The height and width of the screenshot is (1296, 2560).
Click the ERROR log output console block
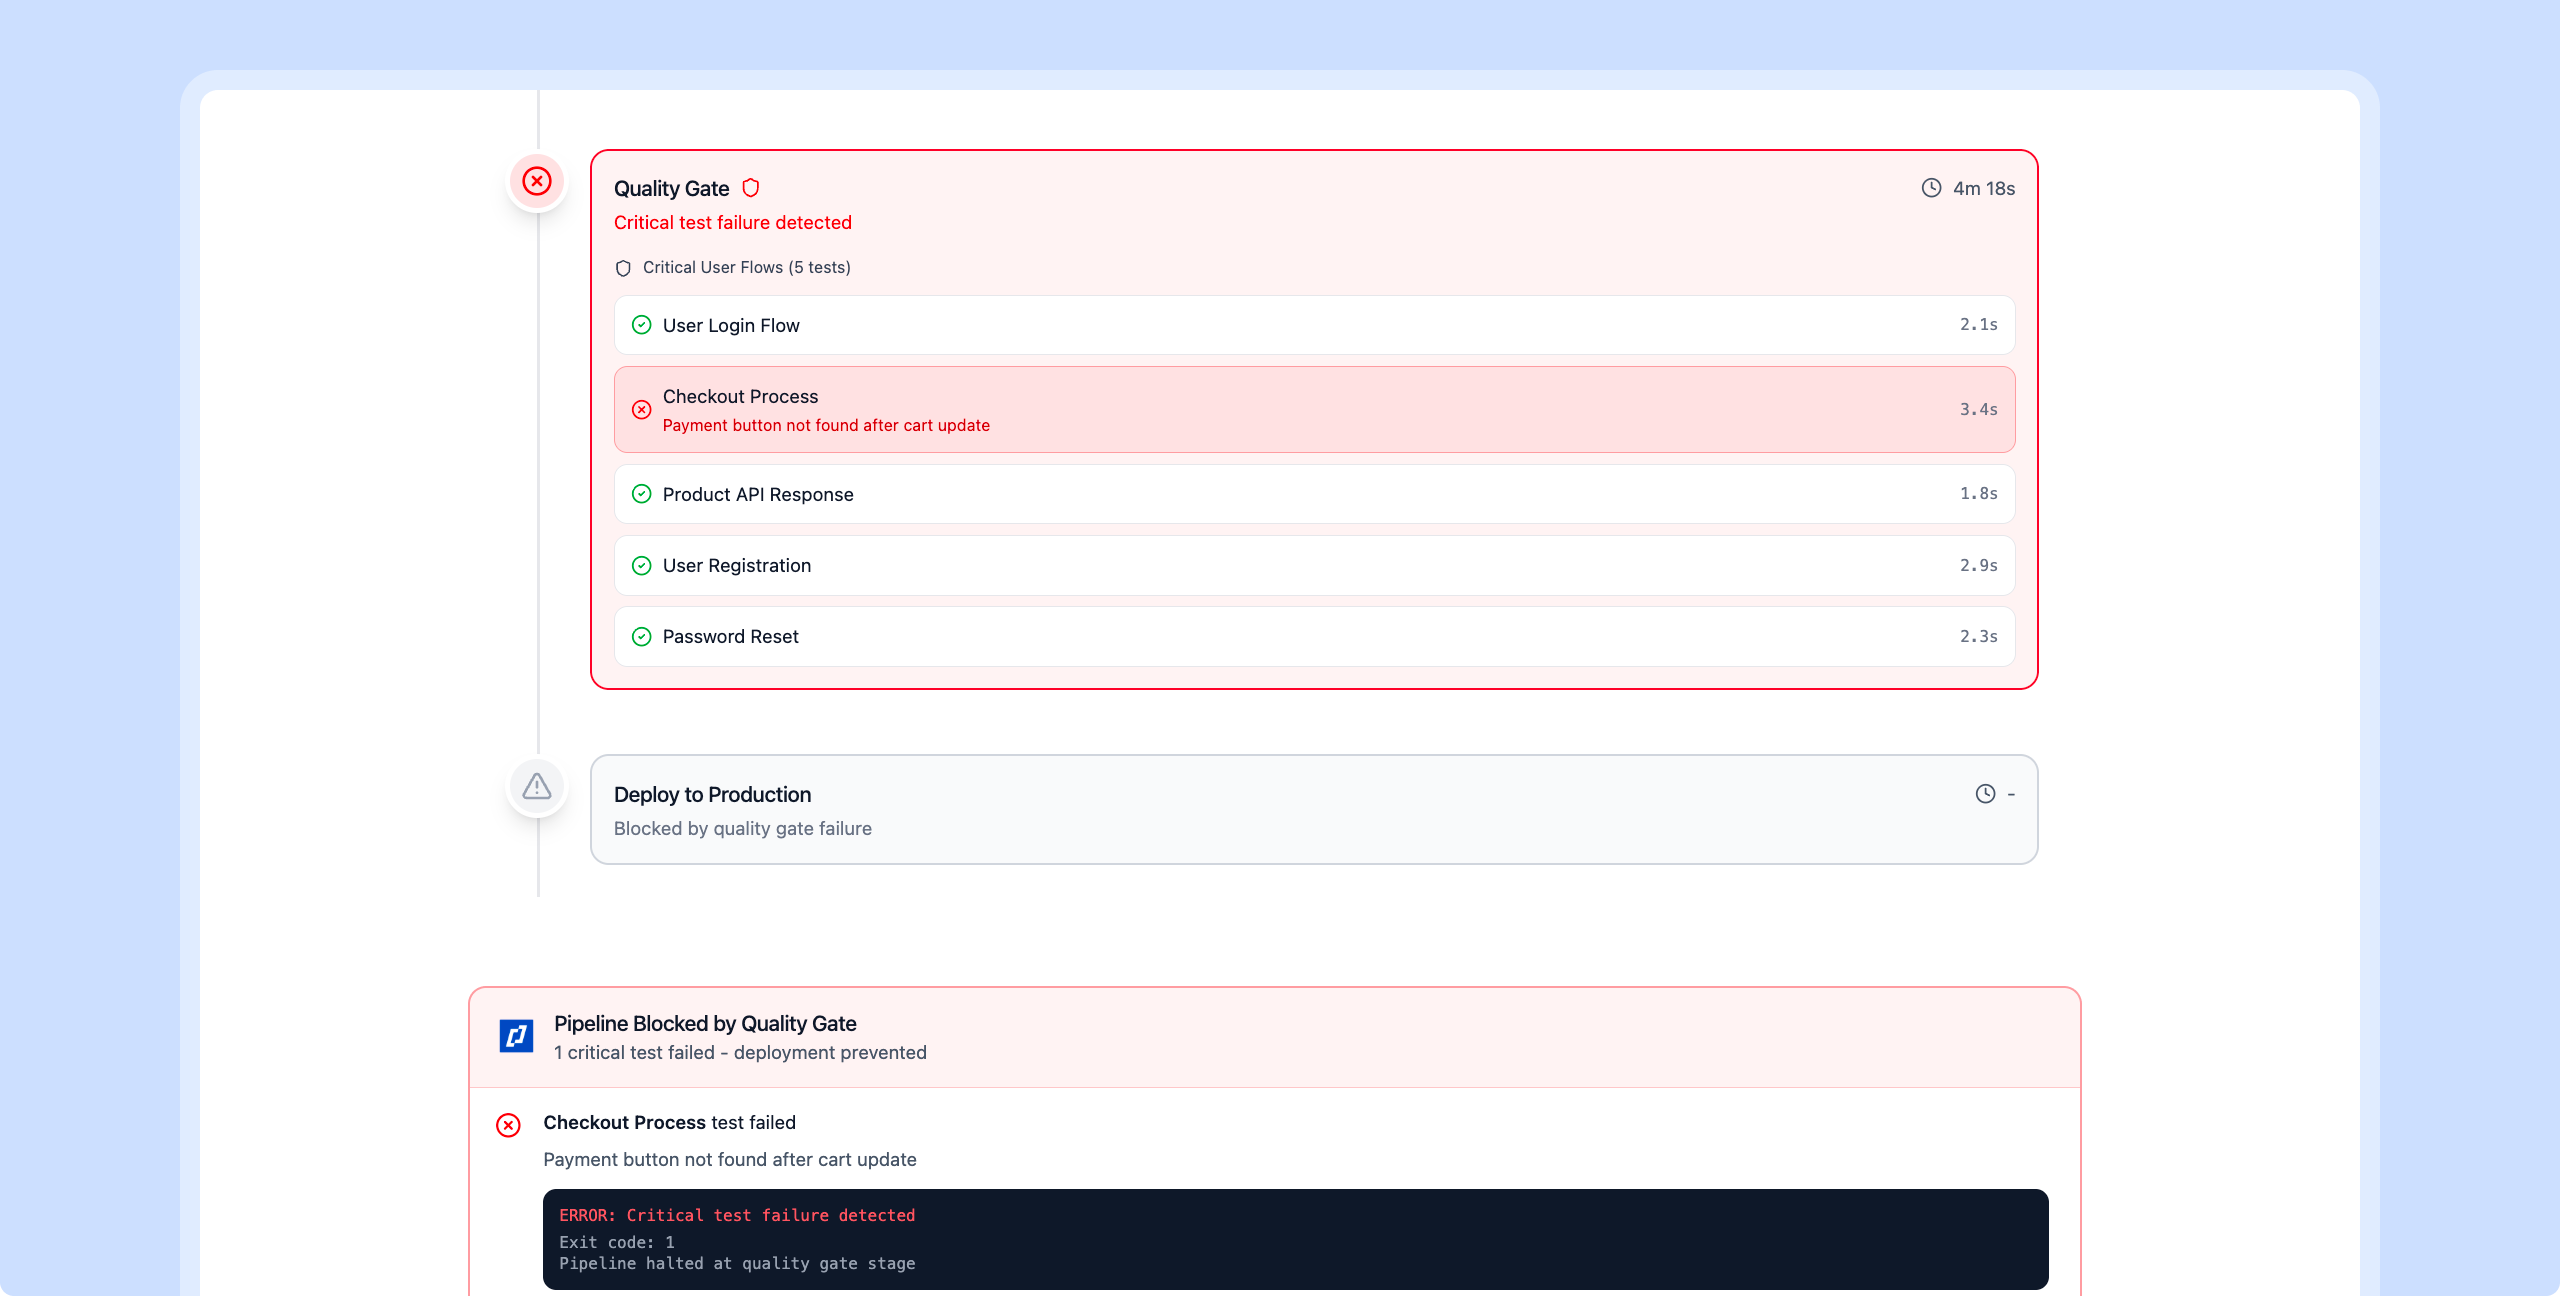(1295, 1240)
